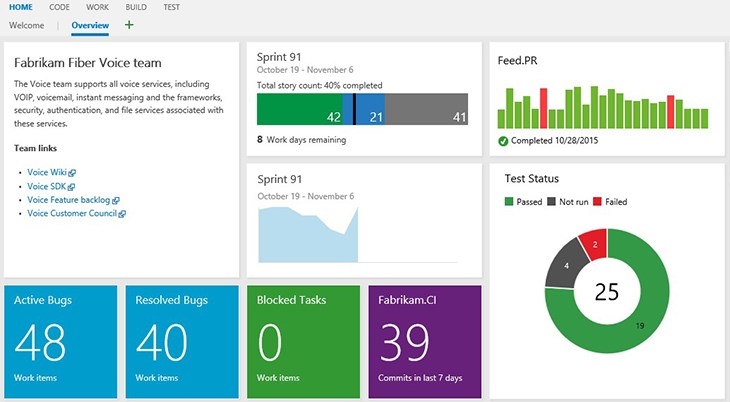Click 'Completed 10/28/2015' status text
The image size is (730, 402).
coord(554,140)
